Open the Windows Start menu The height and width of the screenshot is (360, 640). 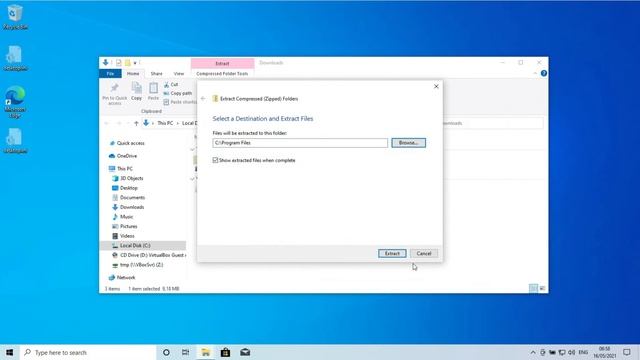pyautogui.click(x=9, y=352)
